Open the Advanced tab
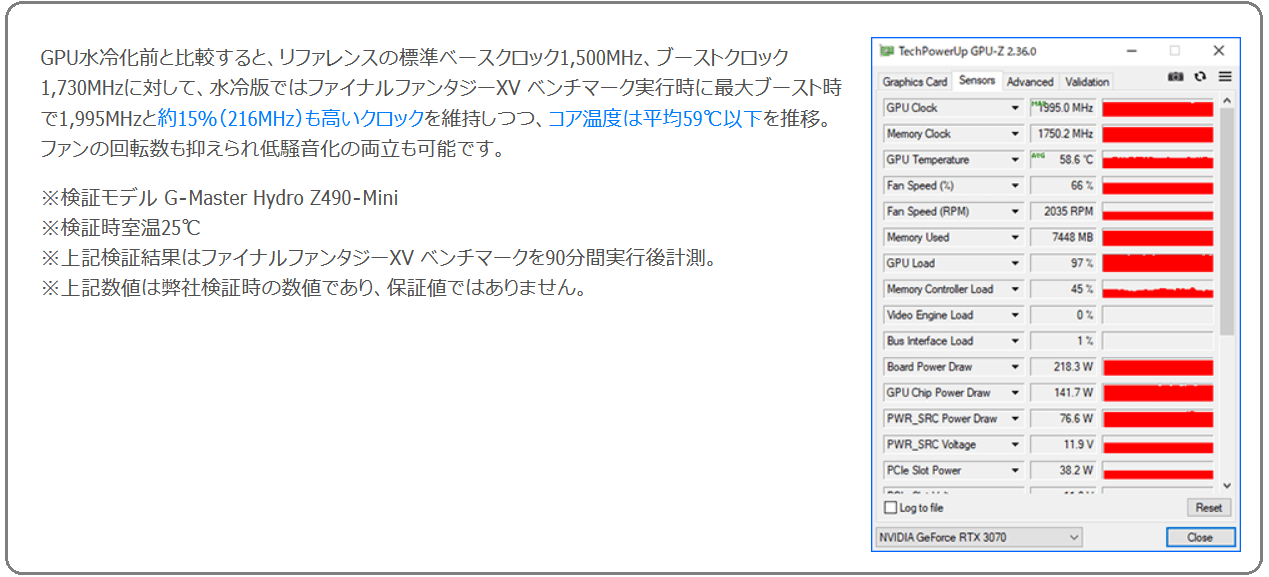1269x577 pixels. (x=1030, y=82)
